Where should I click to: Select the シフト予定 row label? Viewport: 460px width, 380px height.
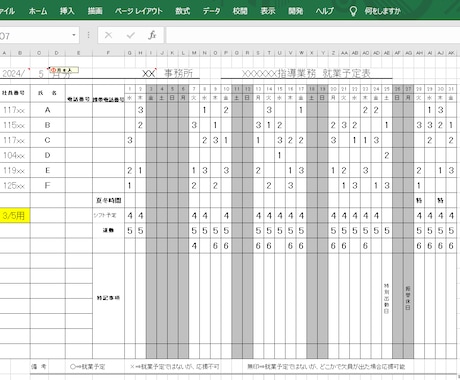tap(108, 215)
